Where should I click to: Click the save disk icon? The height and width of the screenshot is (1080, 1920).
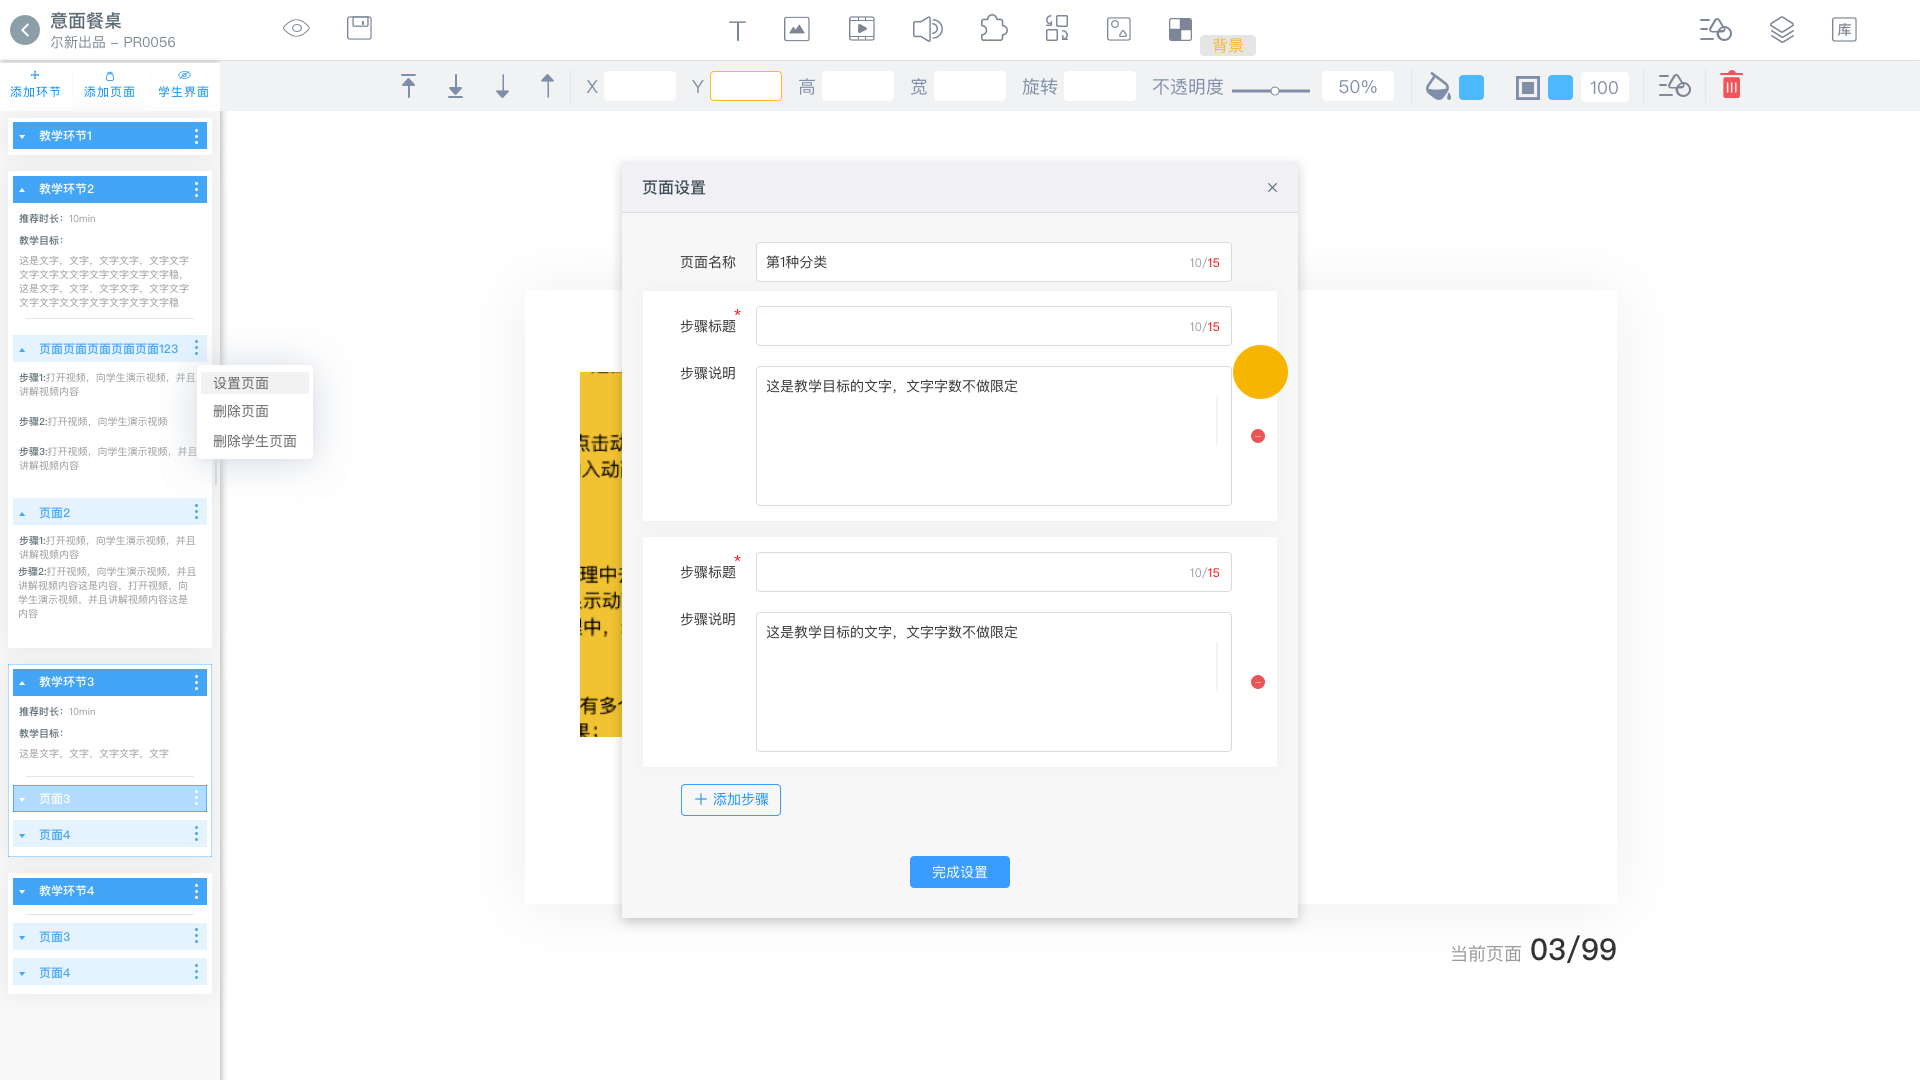click(x=359, y=28)
